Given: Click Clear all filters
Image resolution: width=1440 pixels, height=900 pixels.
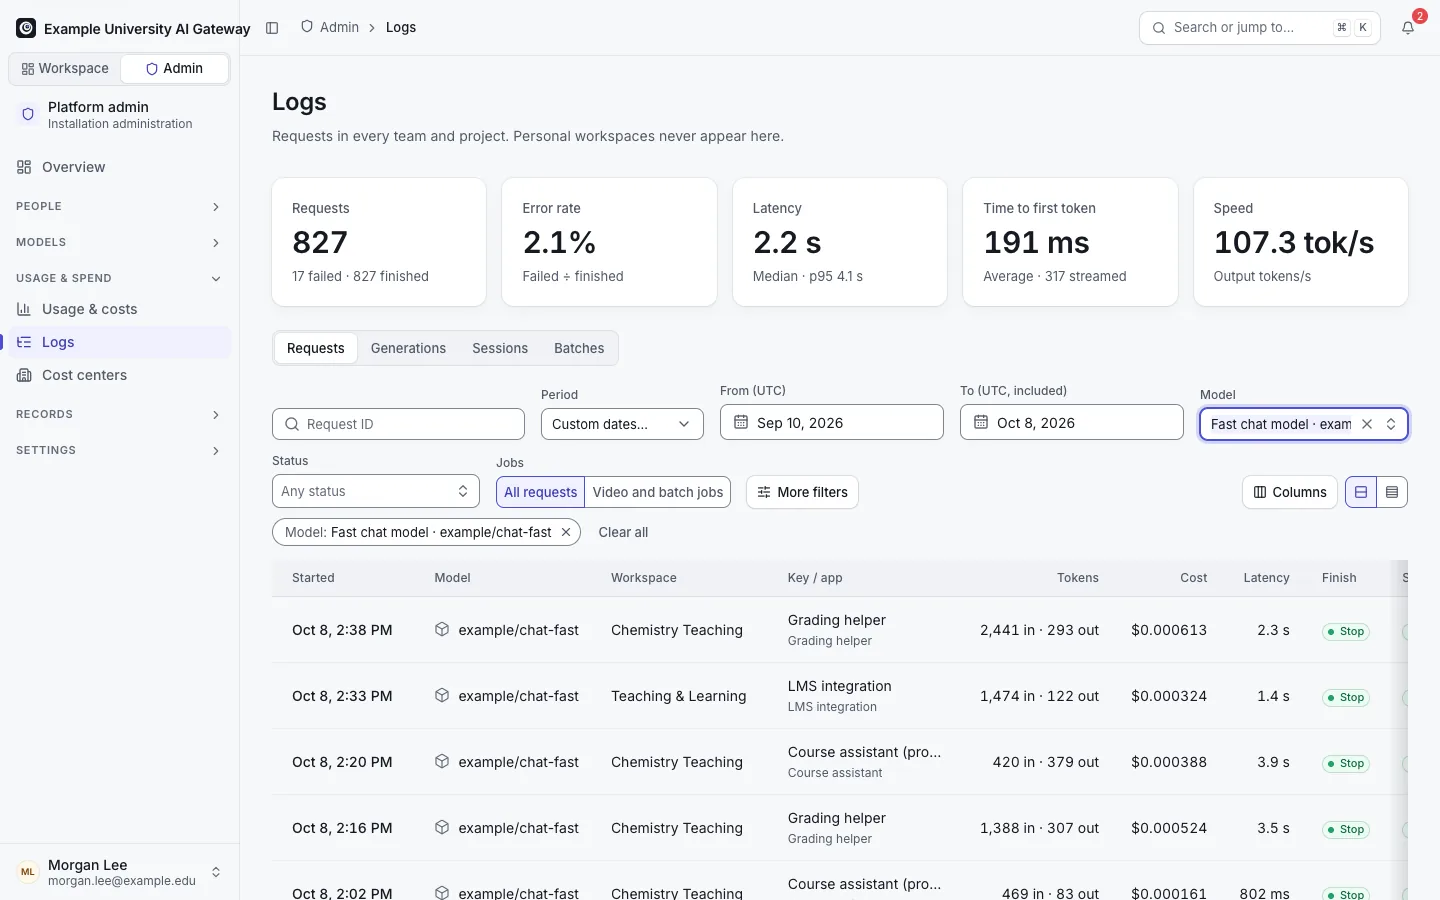Looking at the screenshot, I should (623, 532).
